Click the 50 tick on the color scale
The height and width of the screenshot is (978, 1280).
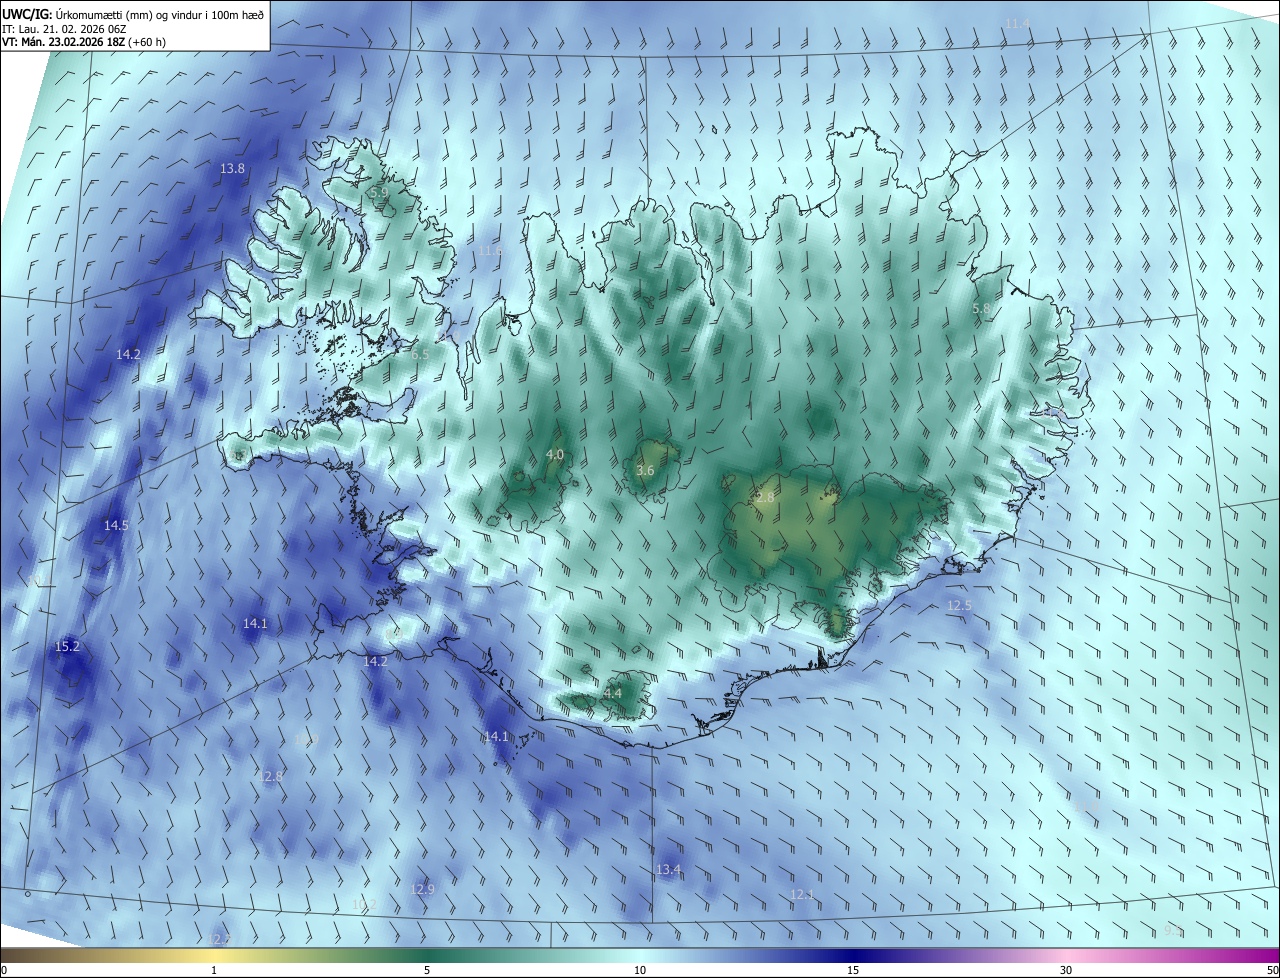pos(1272,970)
